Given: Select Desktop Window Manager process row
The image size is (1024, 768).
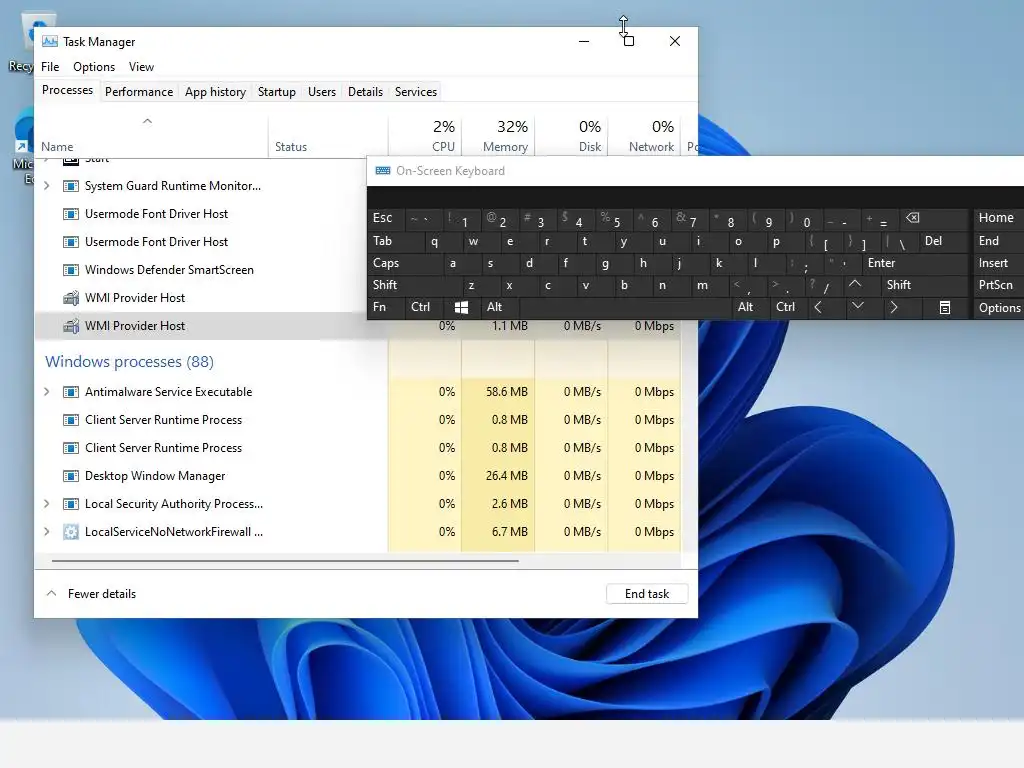Looking at the screenshot, I should pyautogui.click(x=358, y=476).
